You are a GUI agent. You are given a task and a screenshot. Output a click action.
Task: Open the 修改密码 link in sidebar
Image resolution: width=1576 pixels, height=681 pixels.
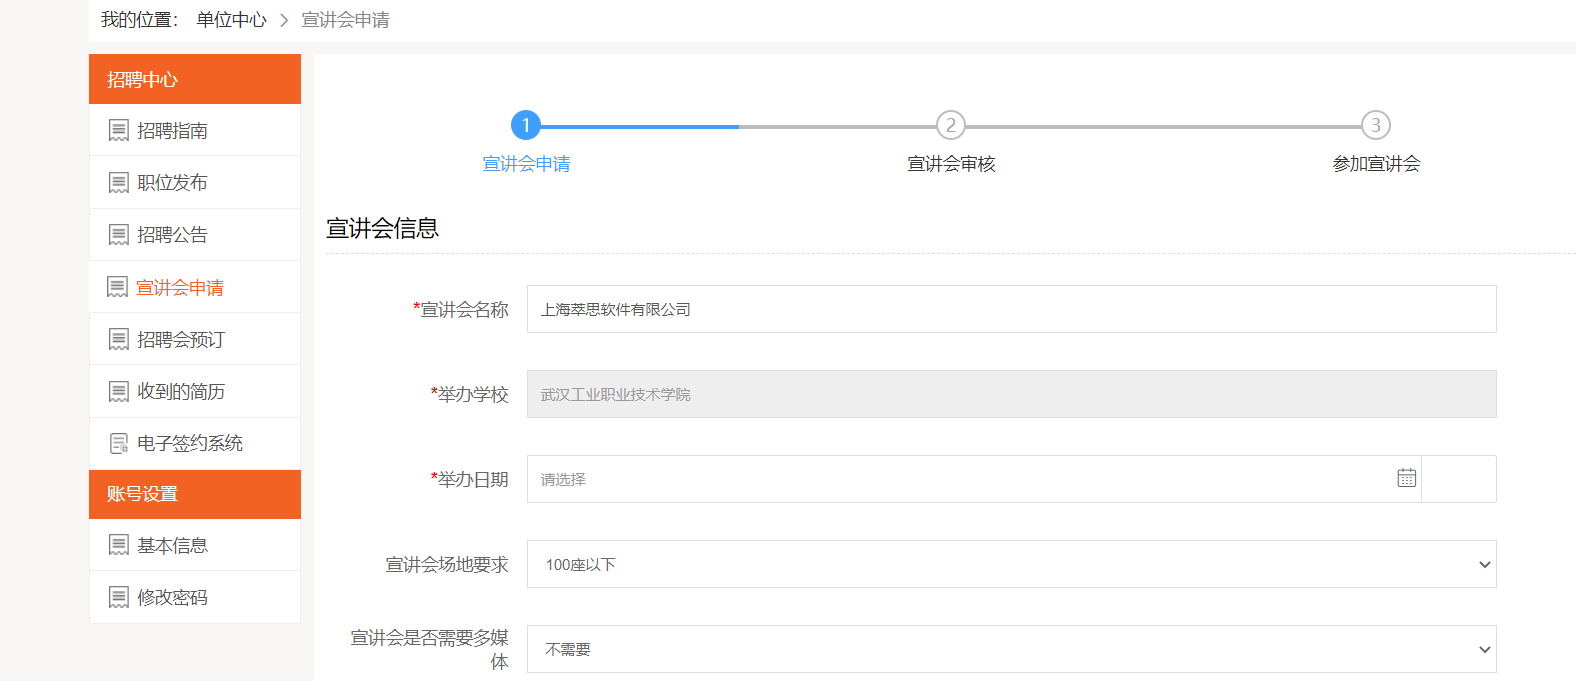point(172,598)
